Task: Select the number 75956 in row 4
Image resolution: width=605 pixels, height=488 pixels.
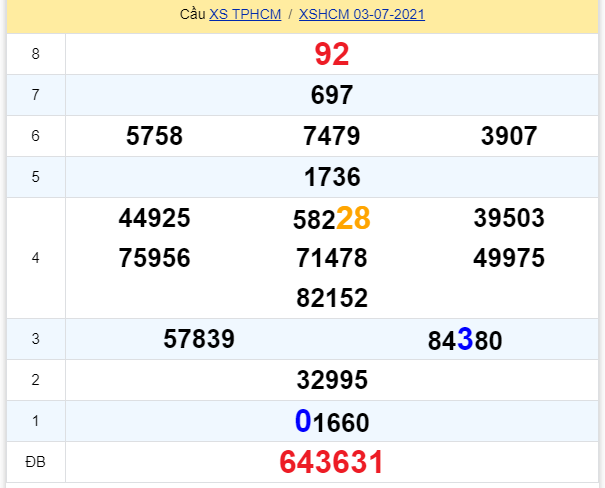Action: [155, 259]
